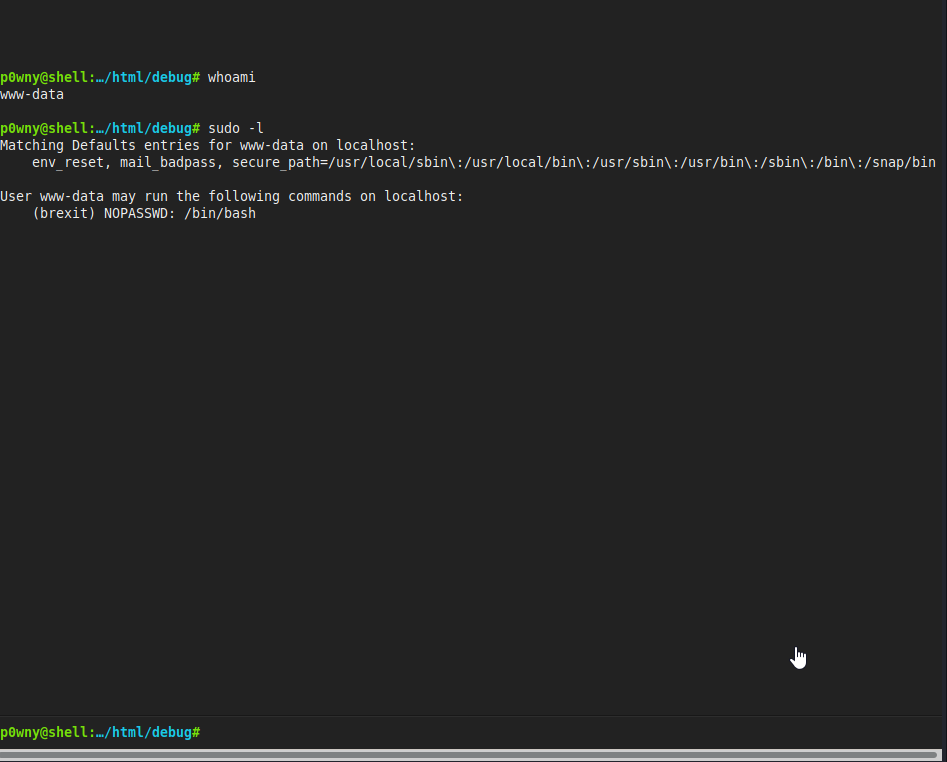
Task: Click the Matching Defaults entries line
Action: (x=207, y=145)
